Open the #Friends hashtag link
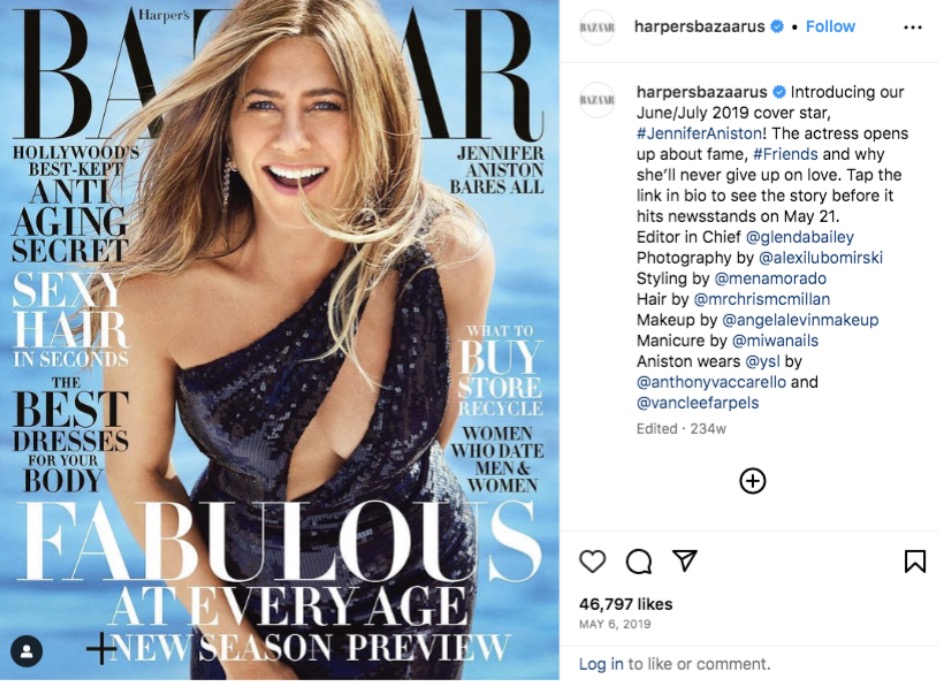 coord(785,154)
